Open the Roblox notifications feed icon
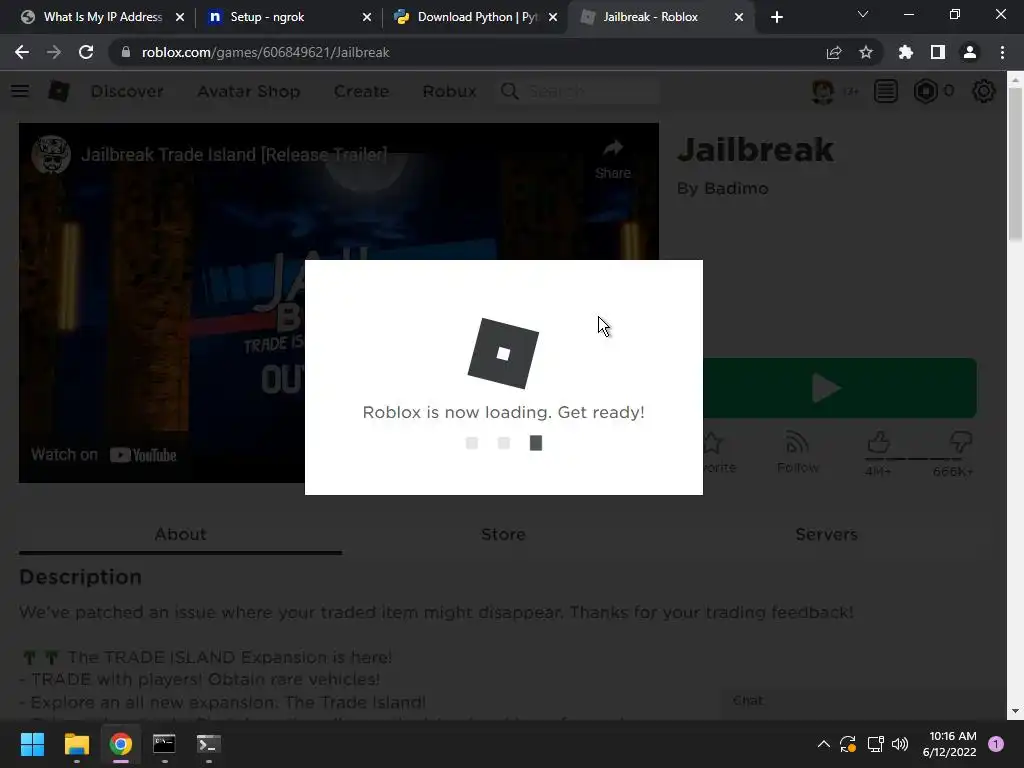 (x=886, y=91)
